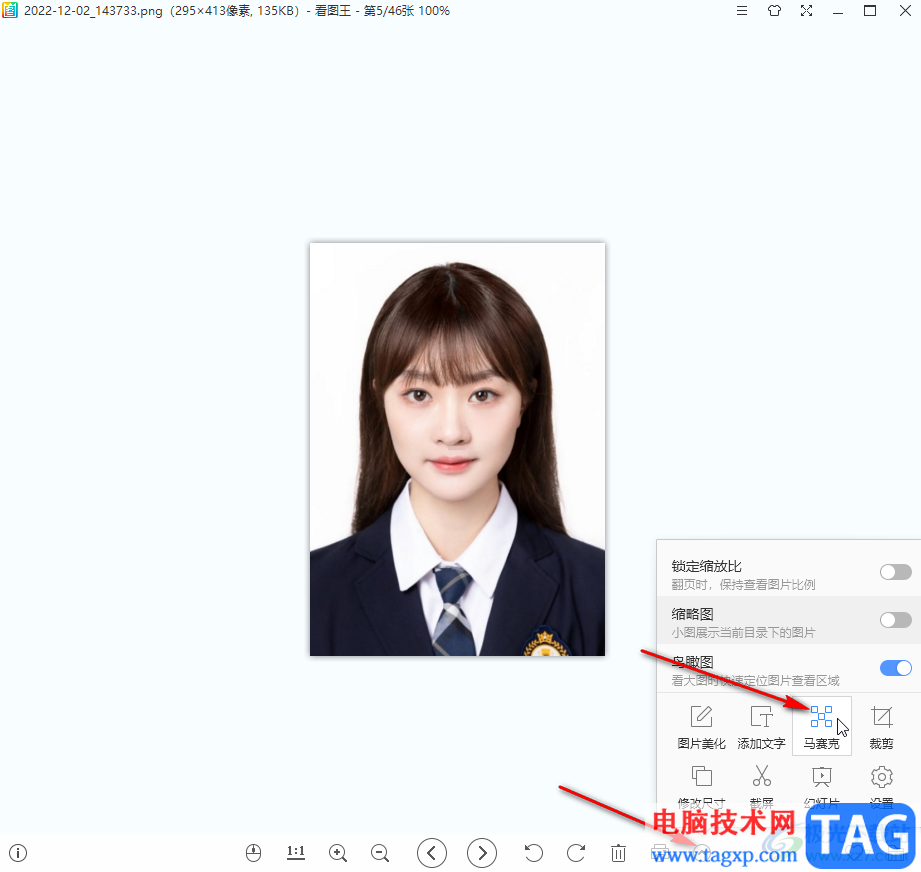Open 图片美化 image beautify tool

(x=701, y=727)
